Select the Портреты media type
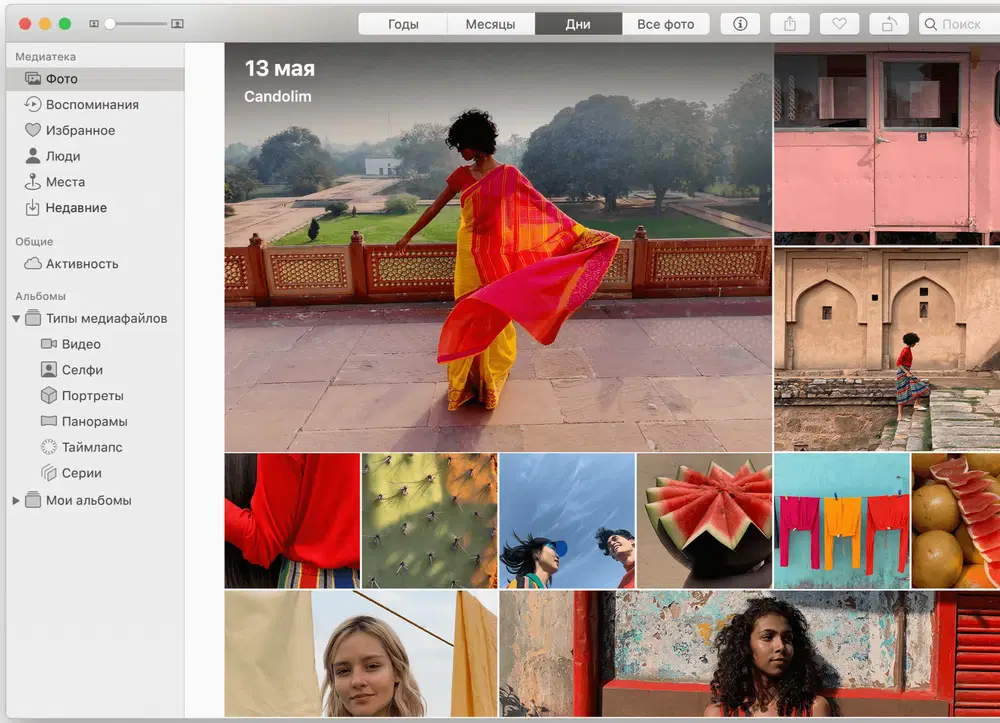This screenshot has height=723, width=1000. click(x=95, y=395)
